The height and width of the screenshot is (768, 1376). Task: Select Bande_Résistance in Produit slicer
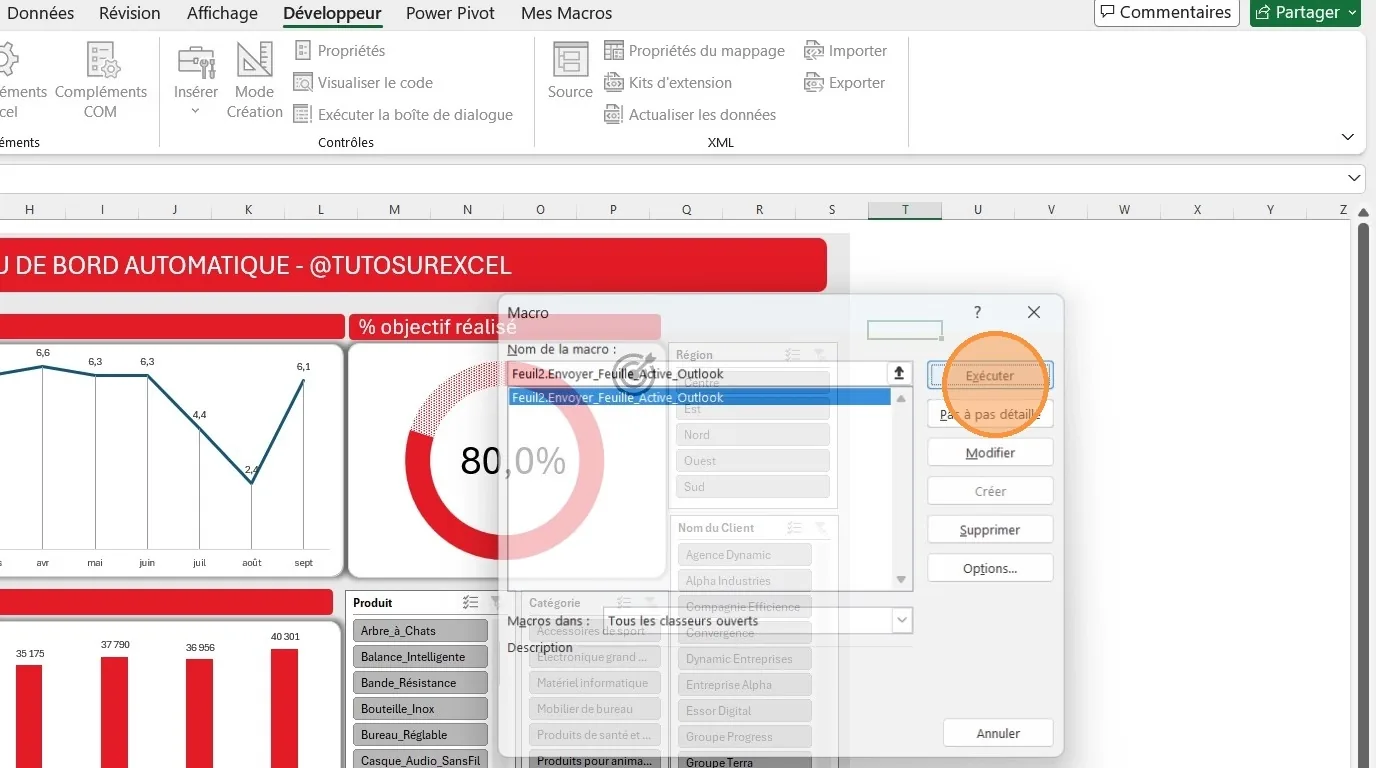click(420, 683)
